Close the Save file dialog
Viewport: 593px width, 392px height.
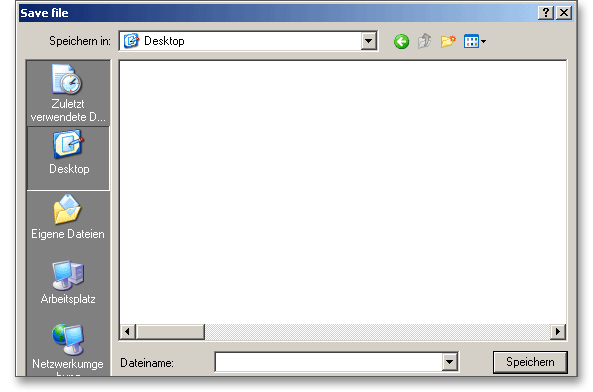(x=564, y=13)
